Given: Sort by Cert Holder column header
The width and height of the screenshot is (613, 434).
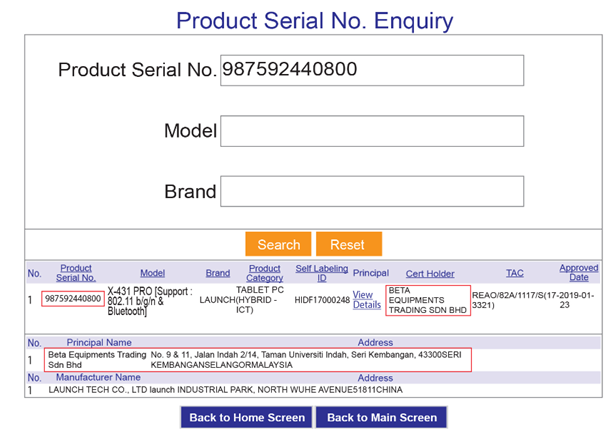Looking at the screenshot, I should click(430, 274).
